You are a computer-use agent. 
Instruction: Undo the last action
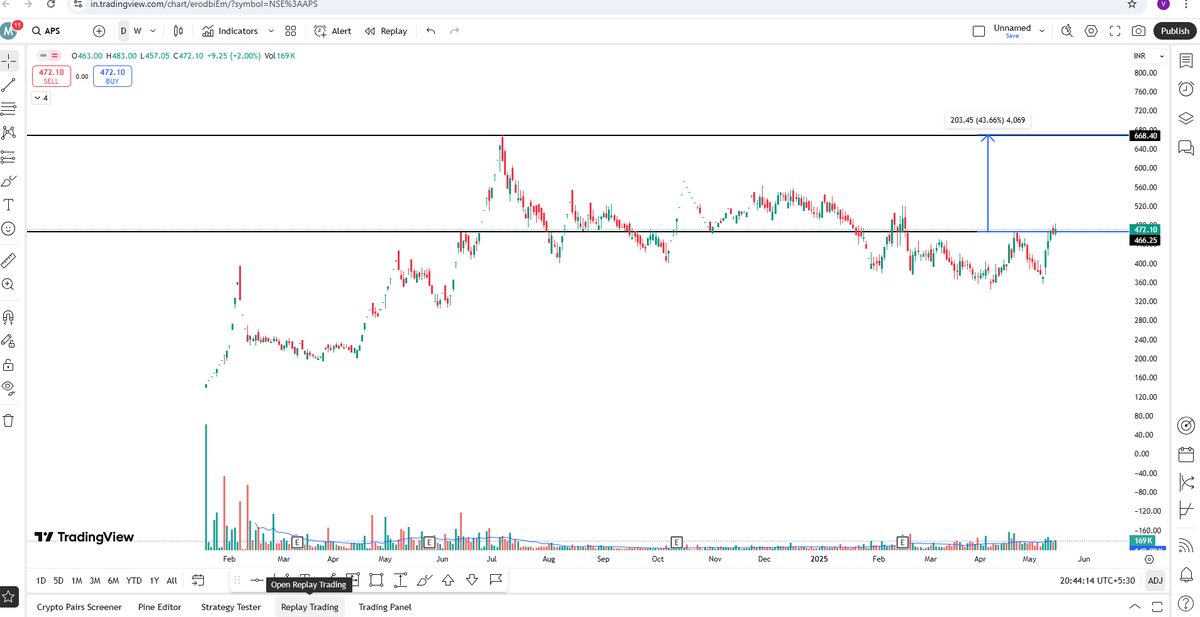tap(431, 31)
